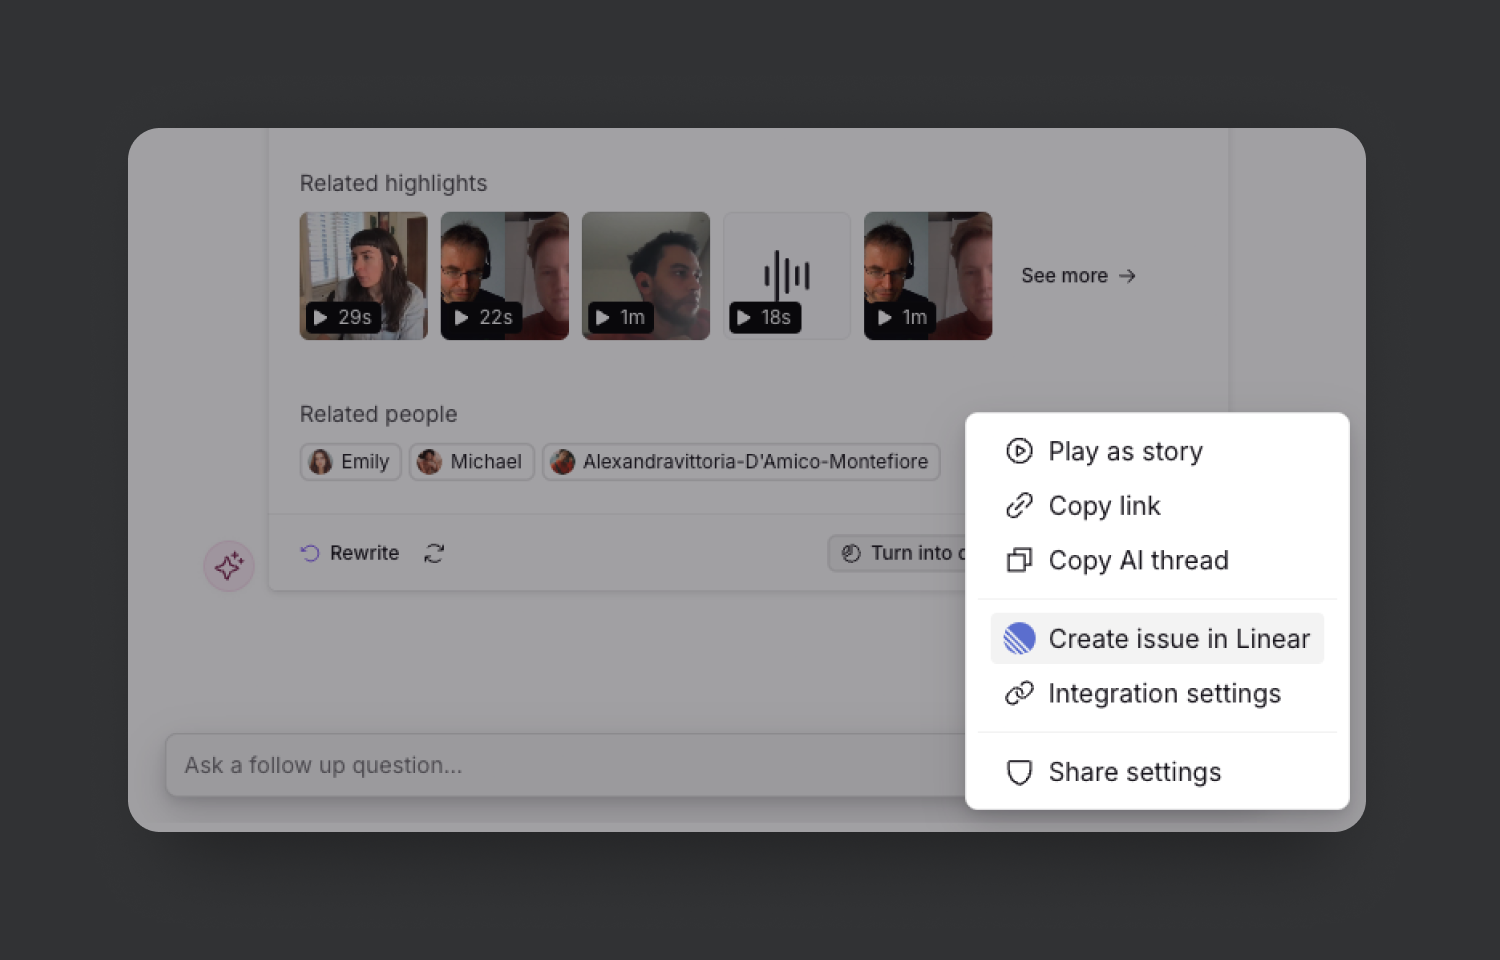The height and width of the screenshot is (960, 1500).
Task: Play the 18s audio highlight thumbnail
Action: point(787,276)
